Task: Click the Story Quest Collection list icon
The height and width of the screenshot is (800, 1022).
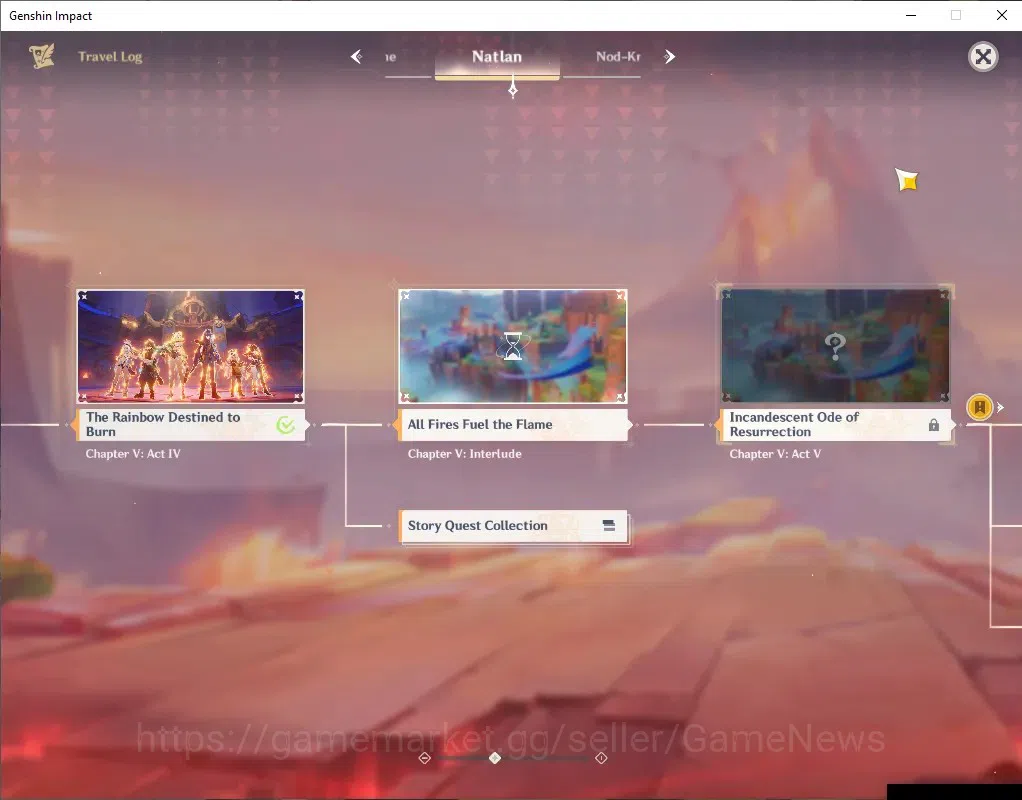Action: pos(609,526)
